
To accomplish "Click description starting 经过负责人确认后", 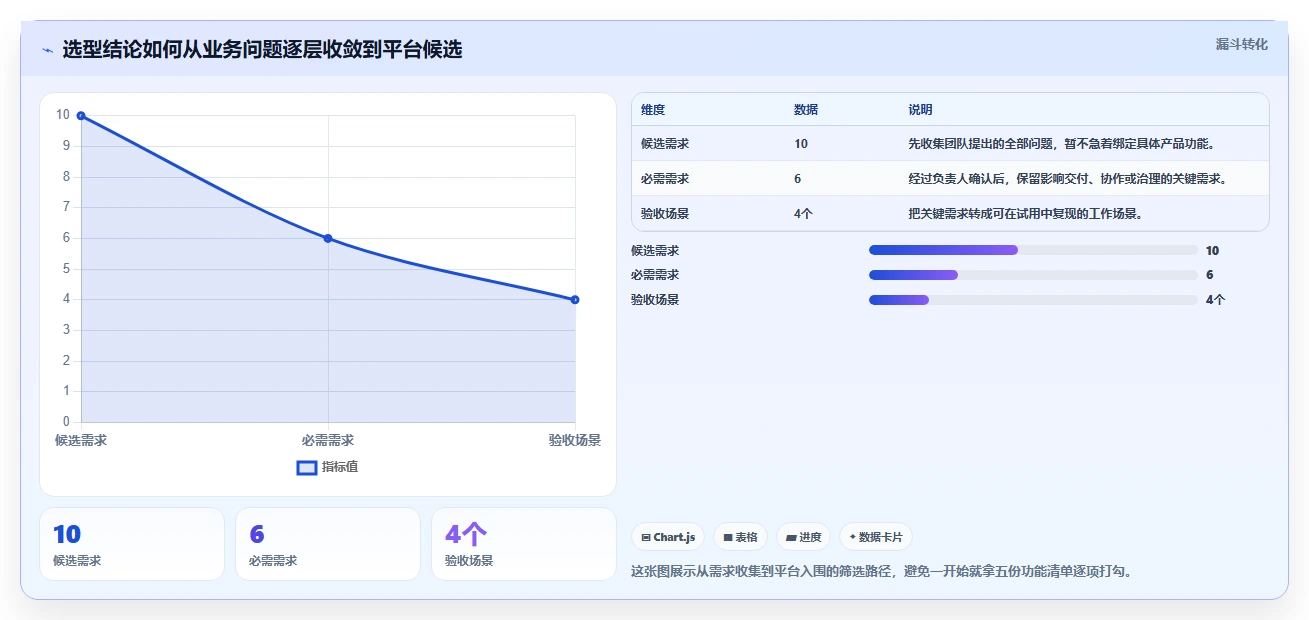I will [1067, 179].
